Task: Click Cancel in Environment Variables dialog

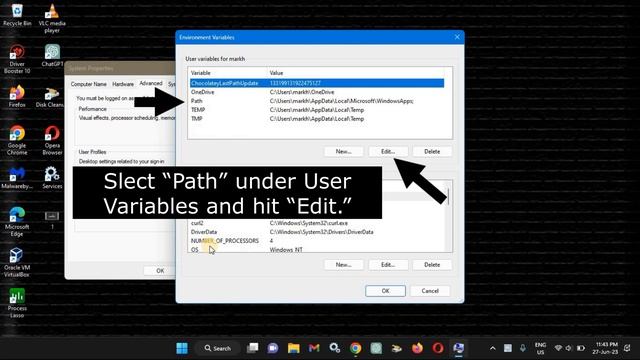Action: click(x=430, y=291)
